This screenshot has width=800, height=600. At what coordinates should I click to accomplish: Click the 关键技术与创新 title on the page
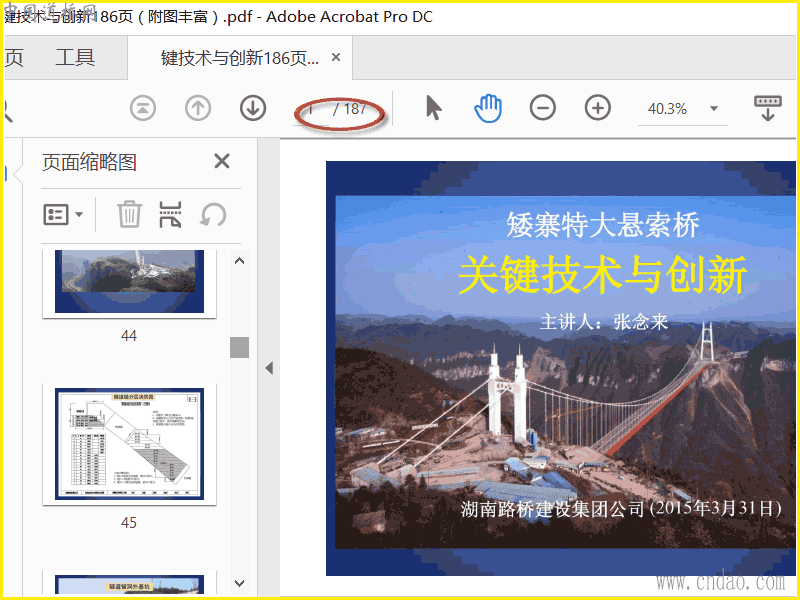coord(603,274)
